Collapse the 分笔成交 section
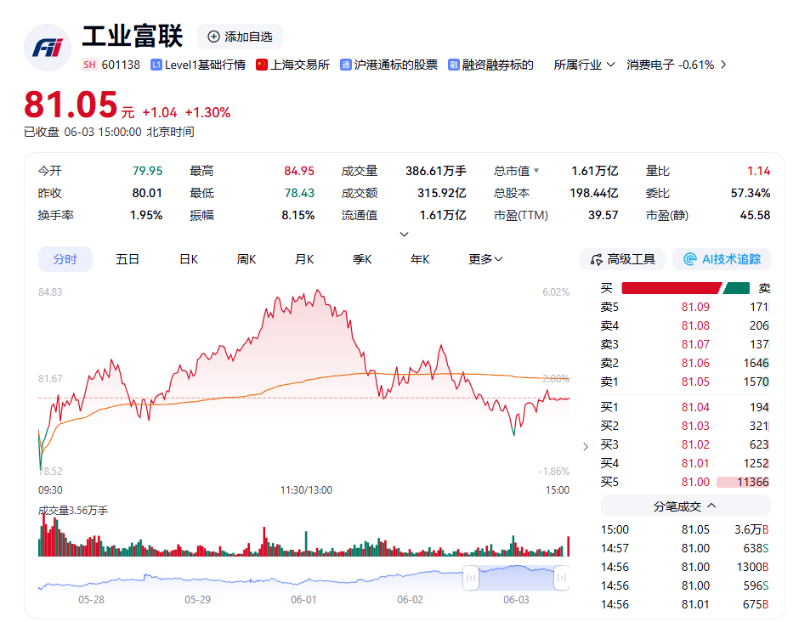The width and height of the screenshot is (799, 622). pos(685,506)
